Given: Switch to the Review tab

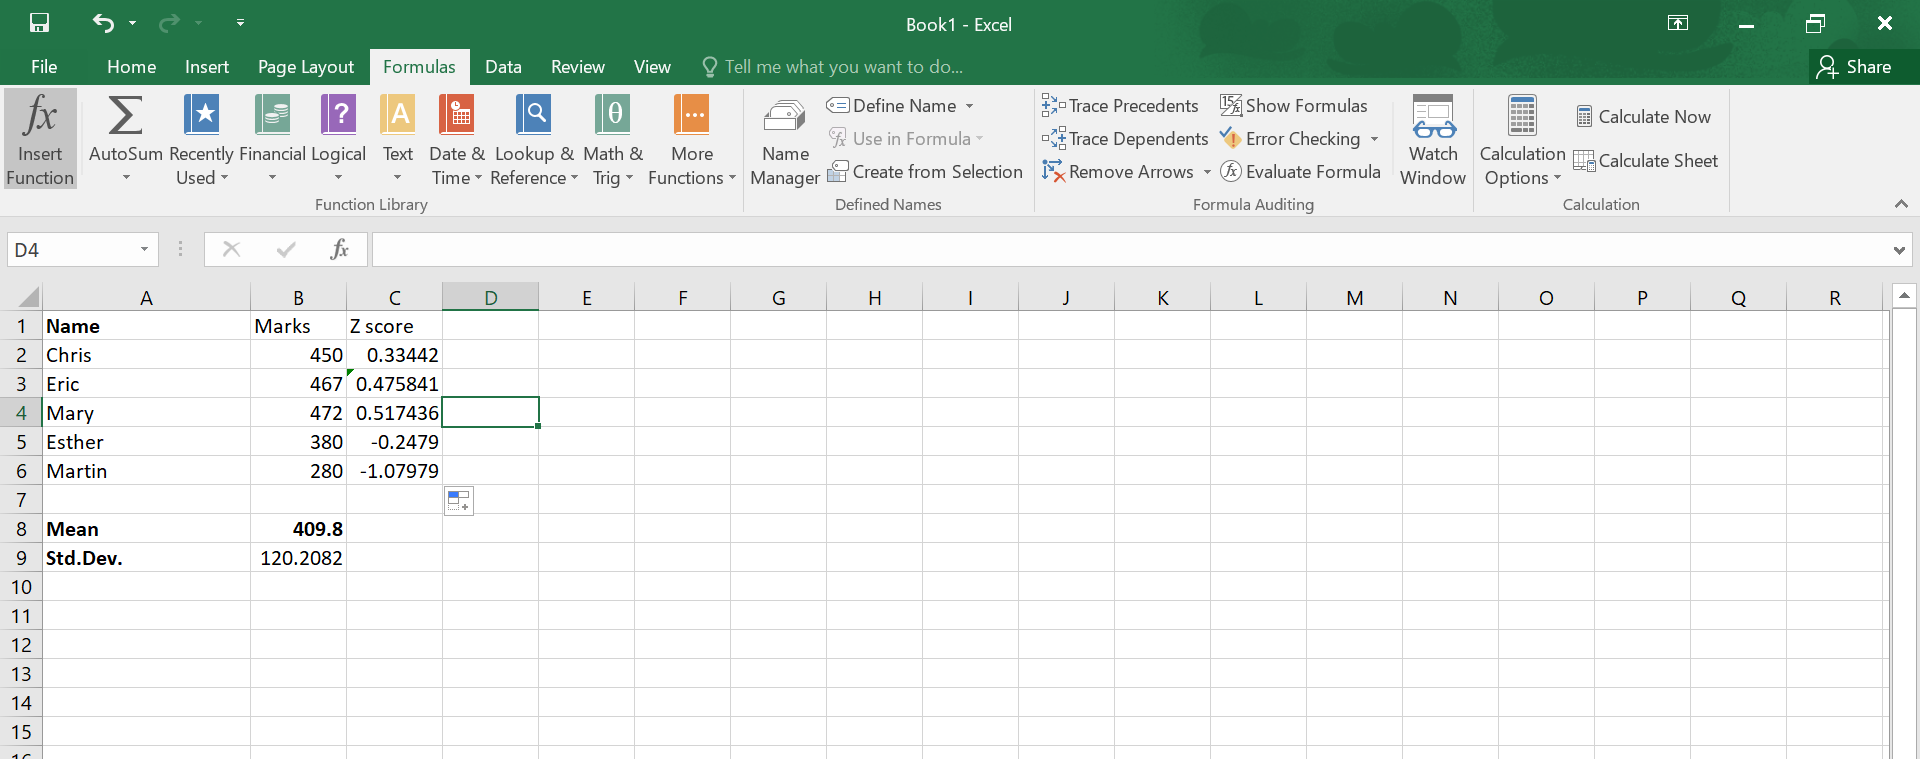Looking at the screenshot, I should pyautogui.click(x=577, y=67).
